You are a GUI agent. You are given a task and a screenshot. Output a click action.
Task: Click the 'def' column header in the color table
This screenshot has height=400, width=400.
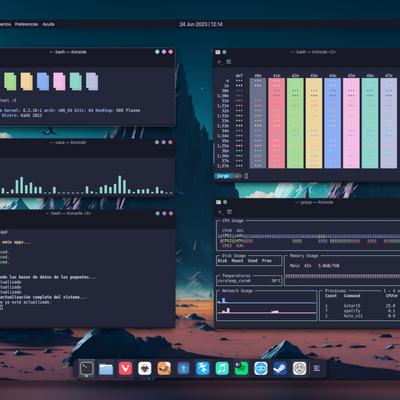coord(239,76)
